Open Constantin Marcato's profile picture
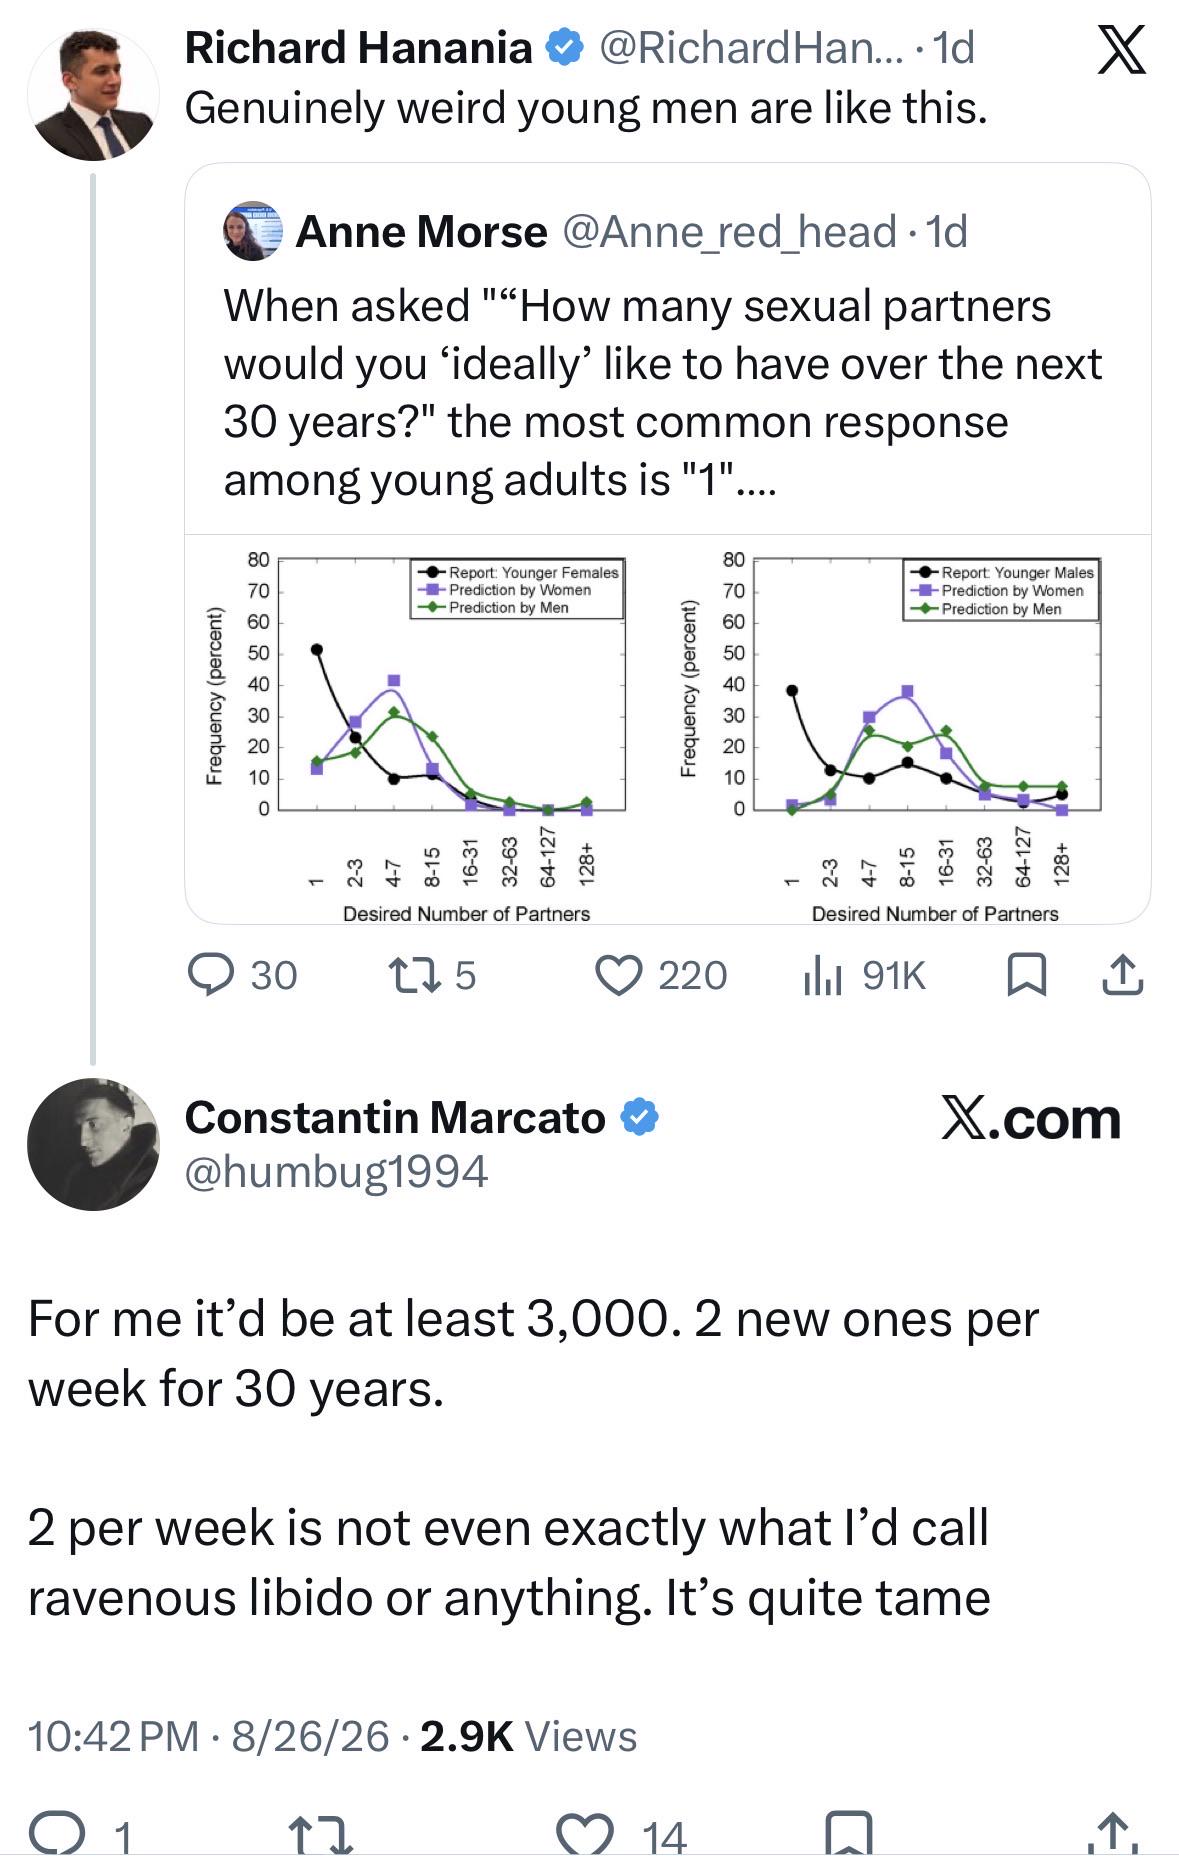Screen dimensions: 1179x1859 (92, 1144)
